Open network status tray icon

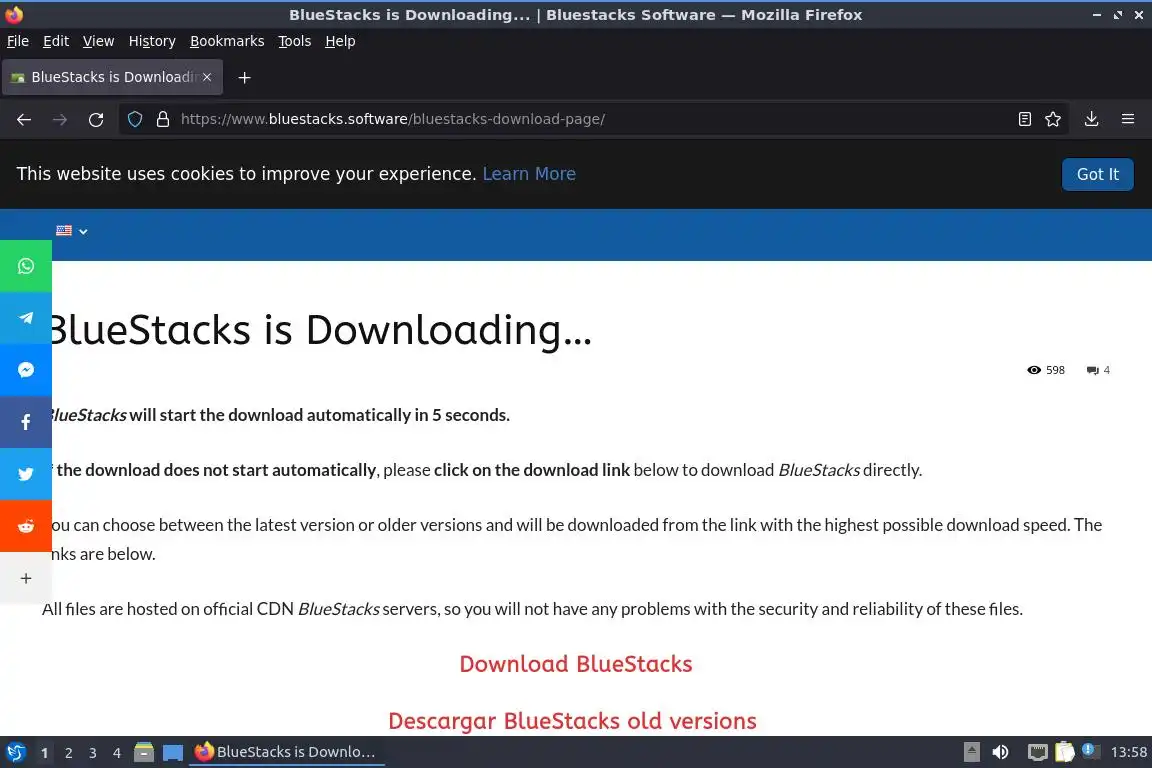coord(1037,752)
